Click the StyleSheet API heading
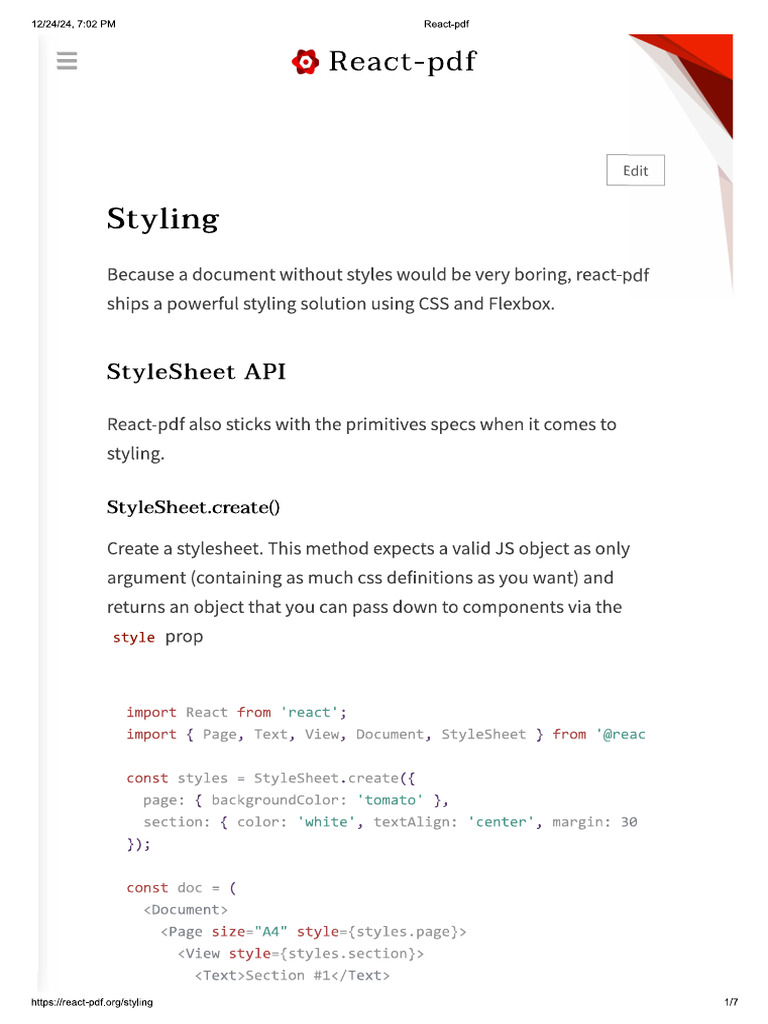This screenshot has height=1024, width=768. point(196,372)
